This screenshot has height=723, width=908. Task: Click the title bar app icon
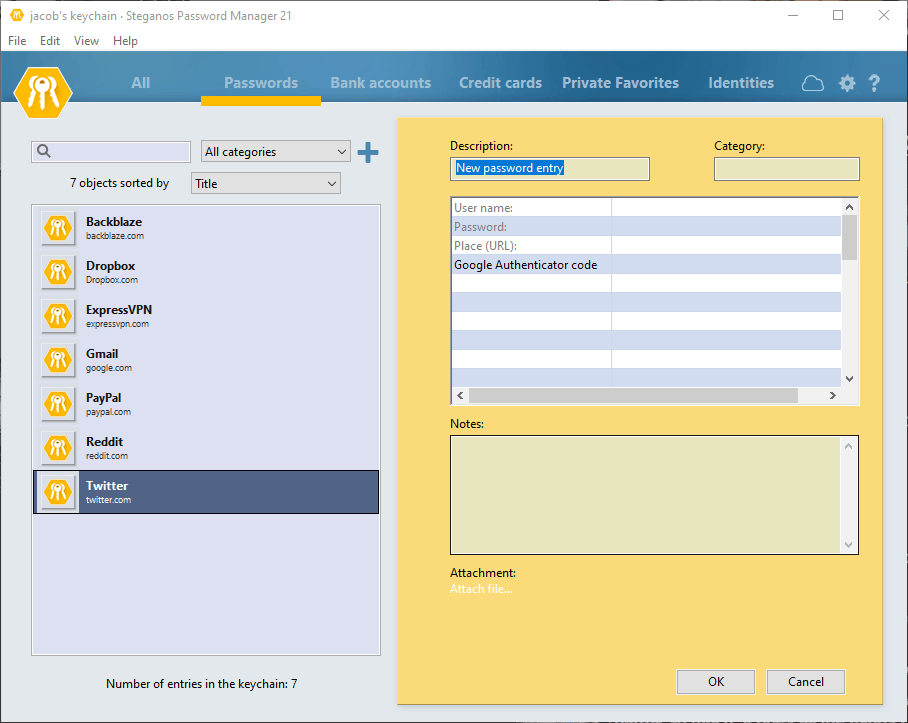17,16
